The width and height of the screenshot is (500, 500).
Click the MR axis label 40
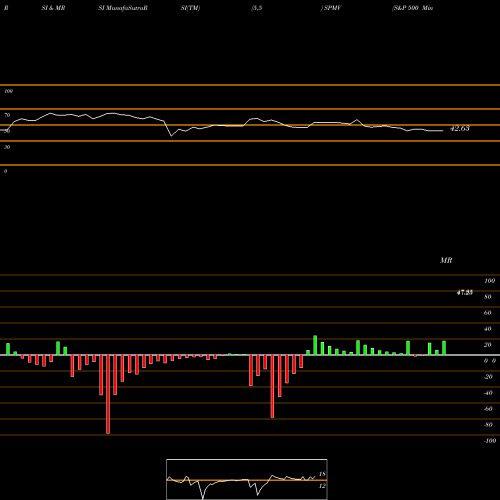(488, 329)
